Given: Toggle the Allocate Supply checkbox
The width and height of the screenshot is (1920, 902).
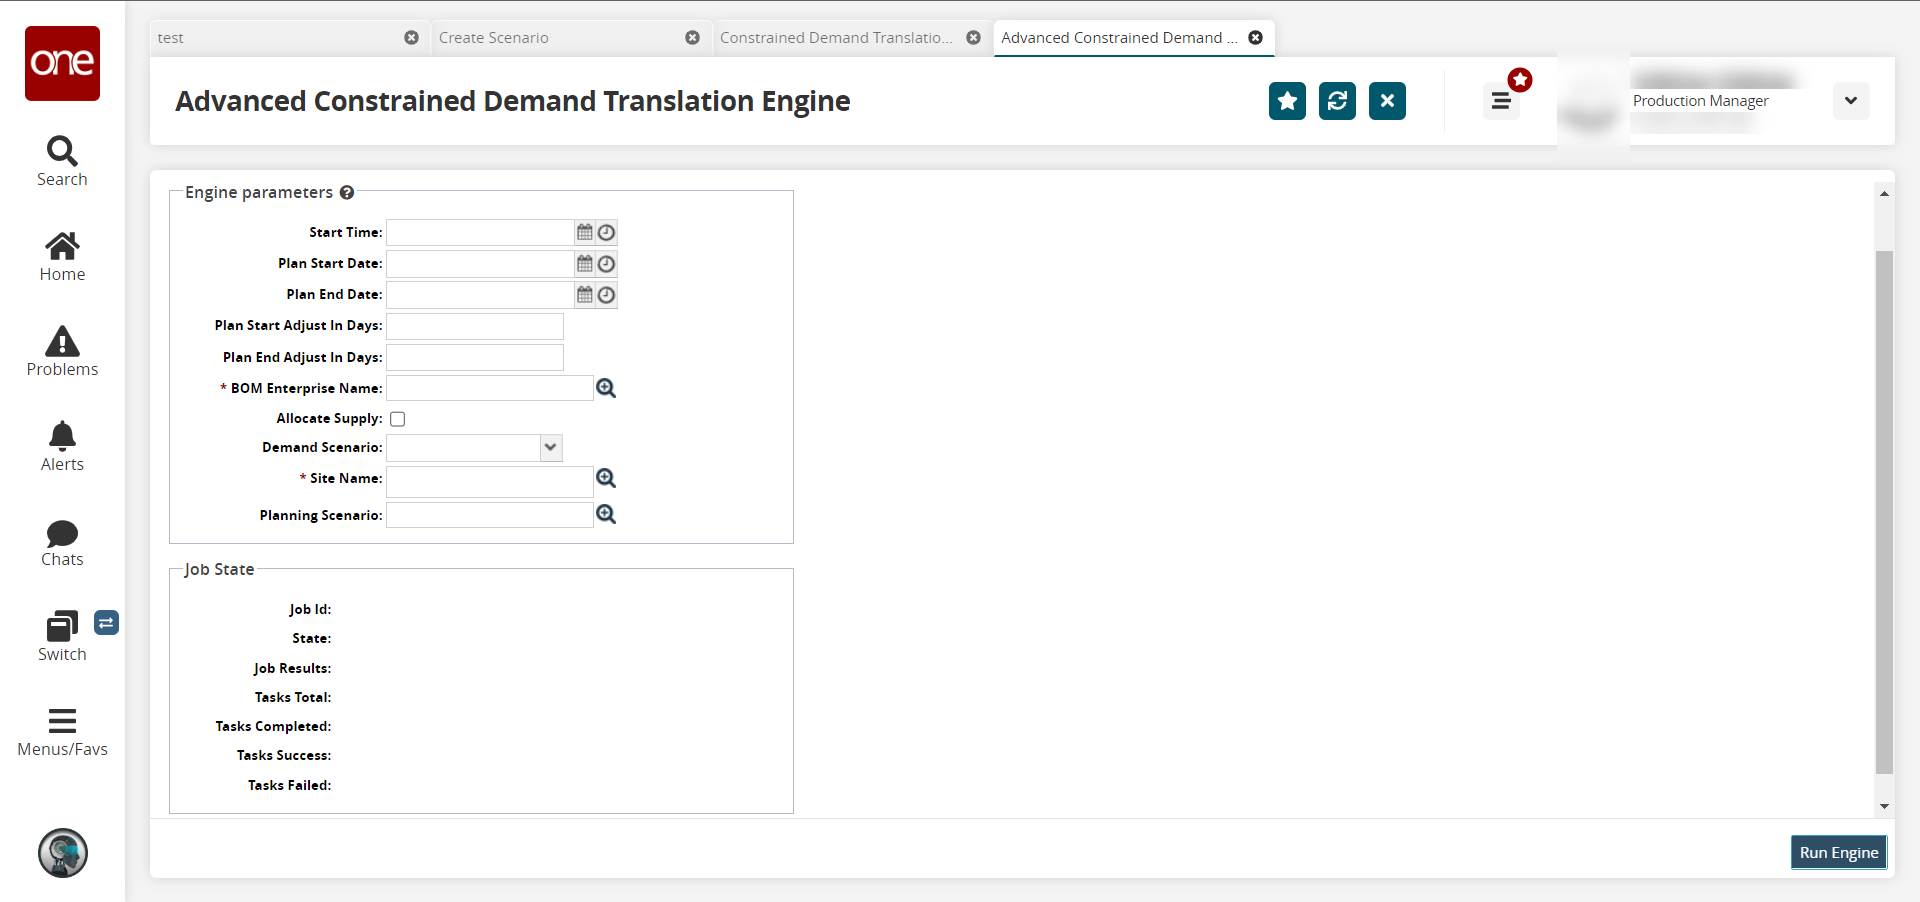Looking at the screenshot, I should (397, 419).
